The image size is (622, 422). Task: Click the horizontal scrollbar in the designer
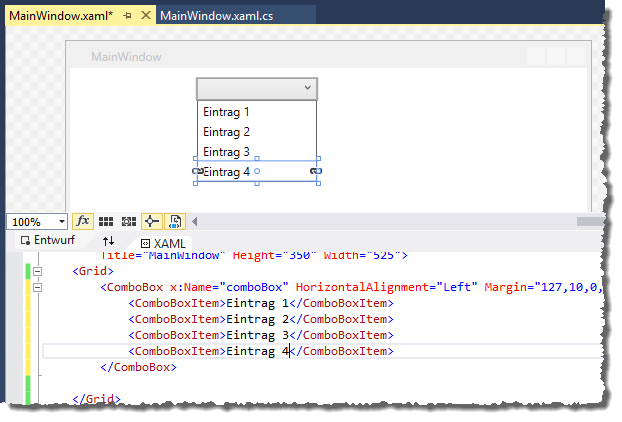(x=400, y=221)
